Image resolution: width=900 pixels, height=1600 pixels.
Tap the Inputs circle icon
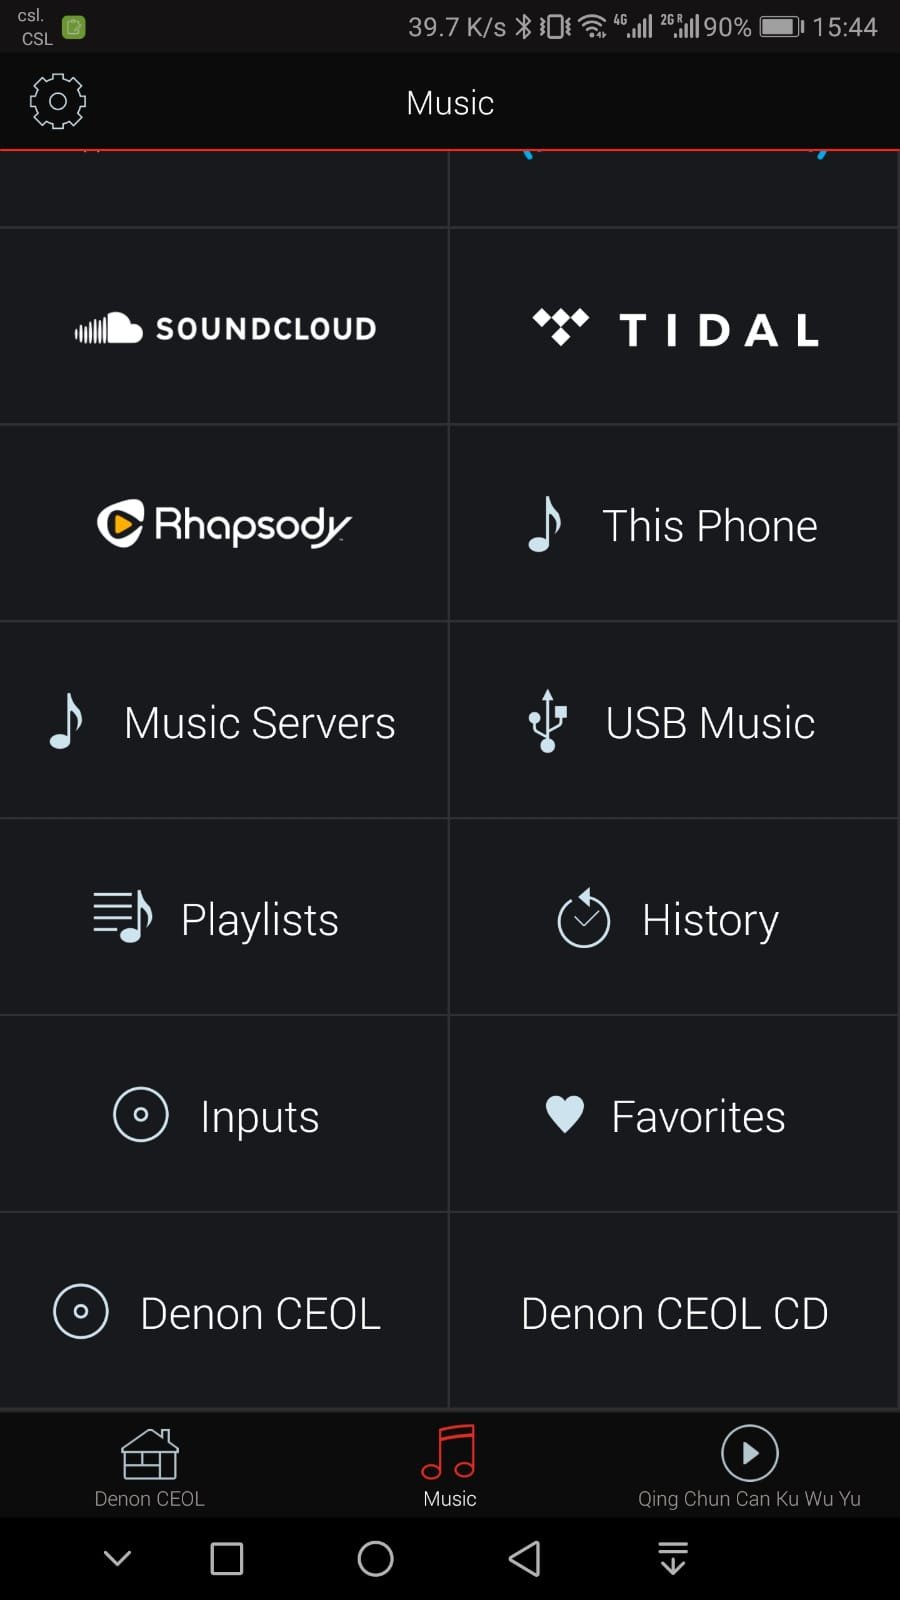point(141,1114)
